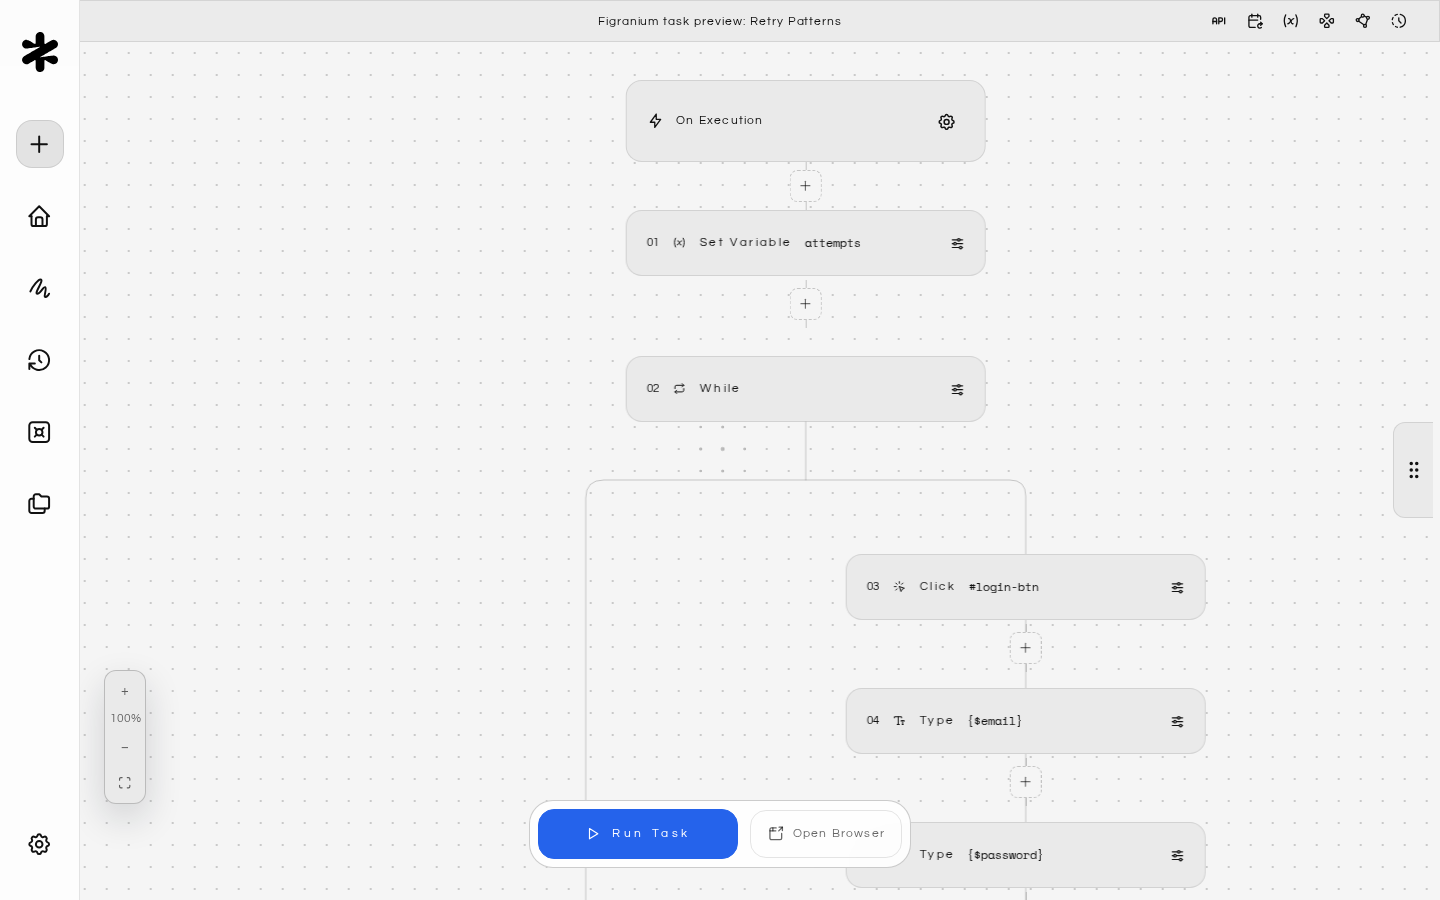Open Set Variable step options sliders
The image size is (1440, 900).
[957, 244]
